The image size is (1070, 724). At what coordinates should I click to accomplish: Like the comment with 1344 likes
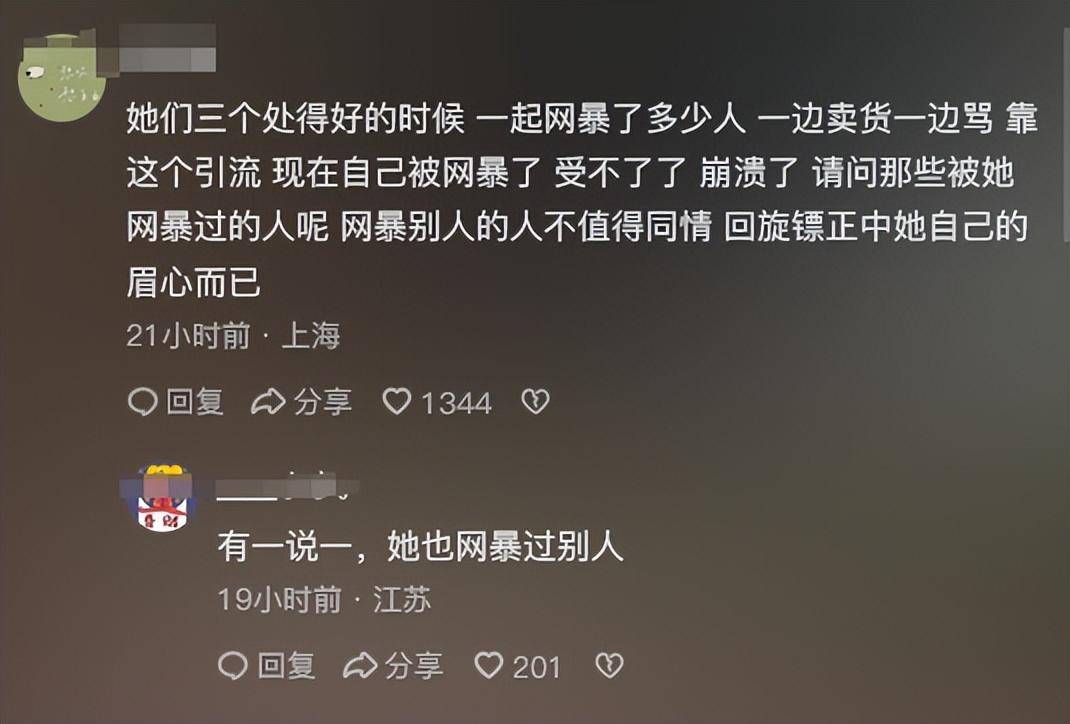click(396, 401)
